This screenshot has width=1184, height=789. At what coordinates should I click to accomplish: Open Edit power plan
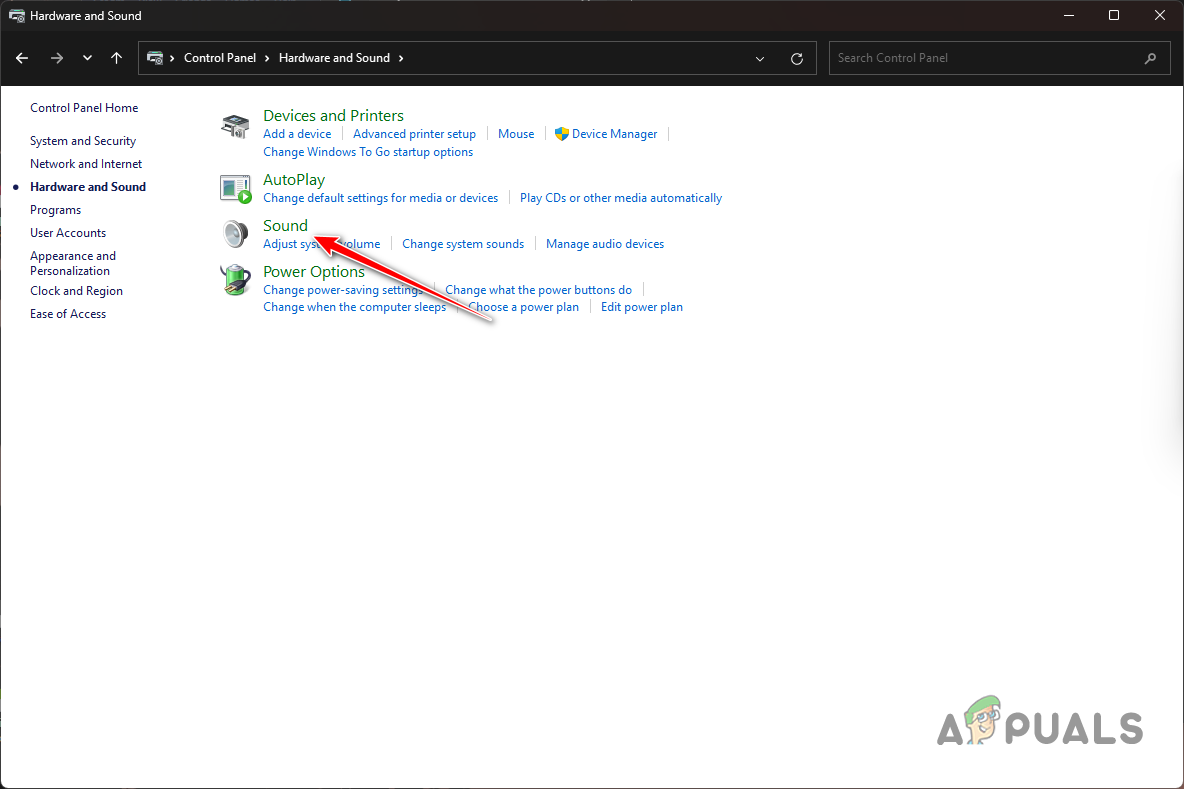coord(642,307)
